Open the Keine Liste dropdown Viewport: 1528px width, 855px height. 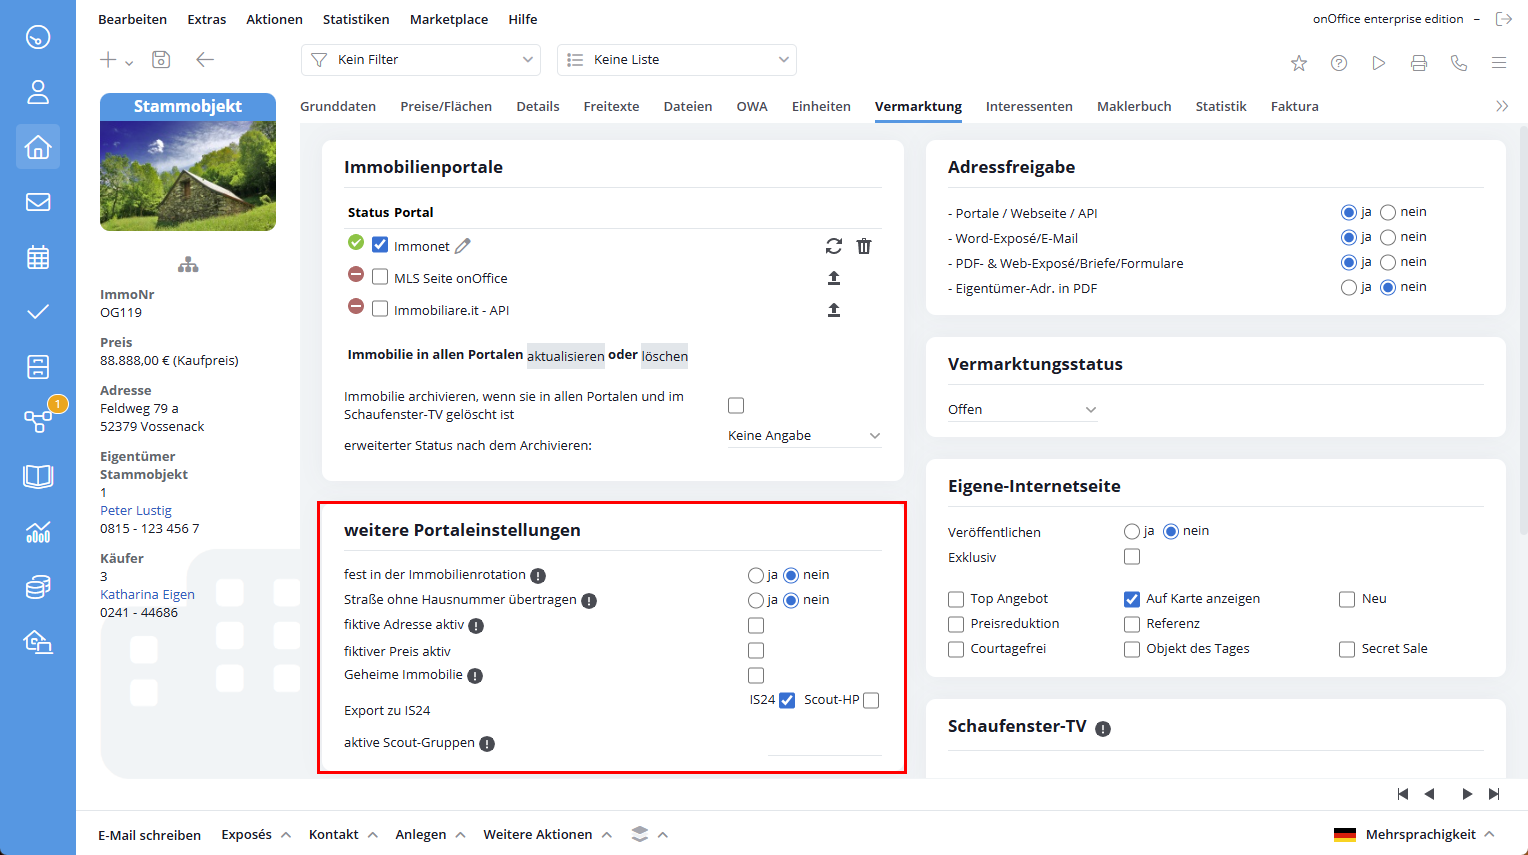coord(676,60)
